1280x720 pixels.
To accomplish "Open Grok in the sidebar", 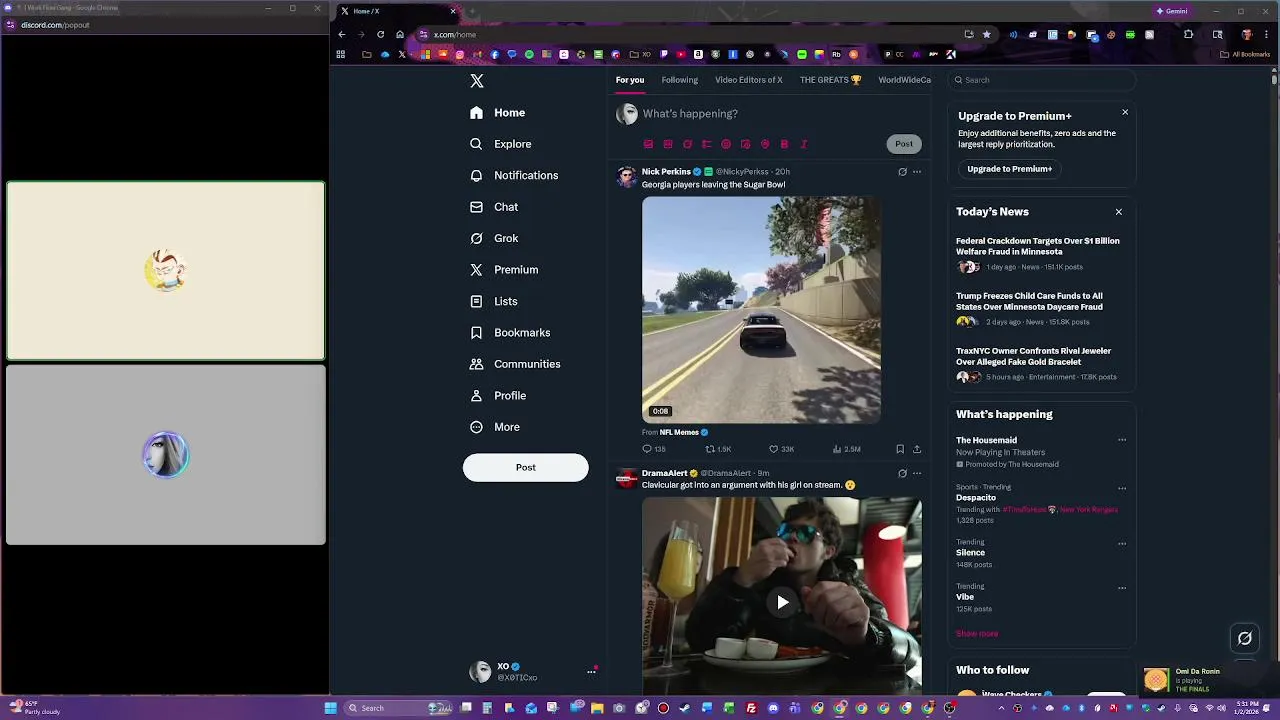I will point(494,238).
